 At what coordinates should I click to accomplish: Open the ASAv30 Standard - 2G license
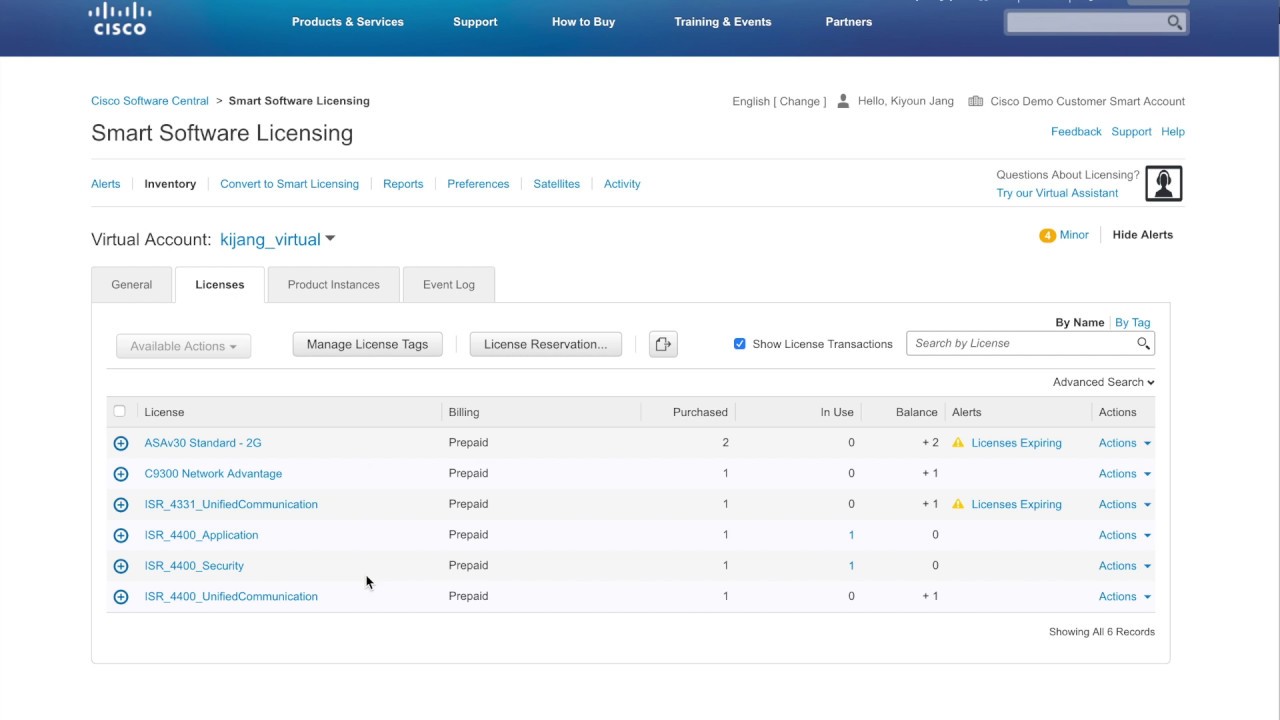pyautogui.click(x=203, y=443)
